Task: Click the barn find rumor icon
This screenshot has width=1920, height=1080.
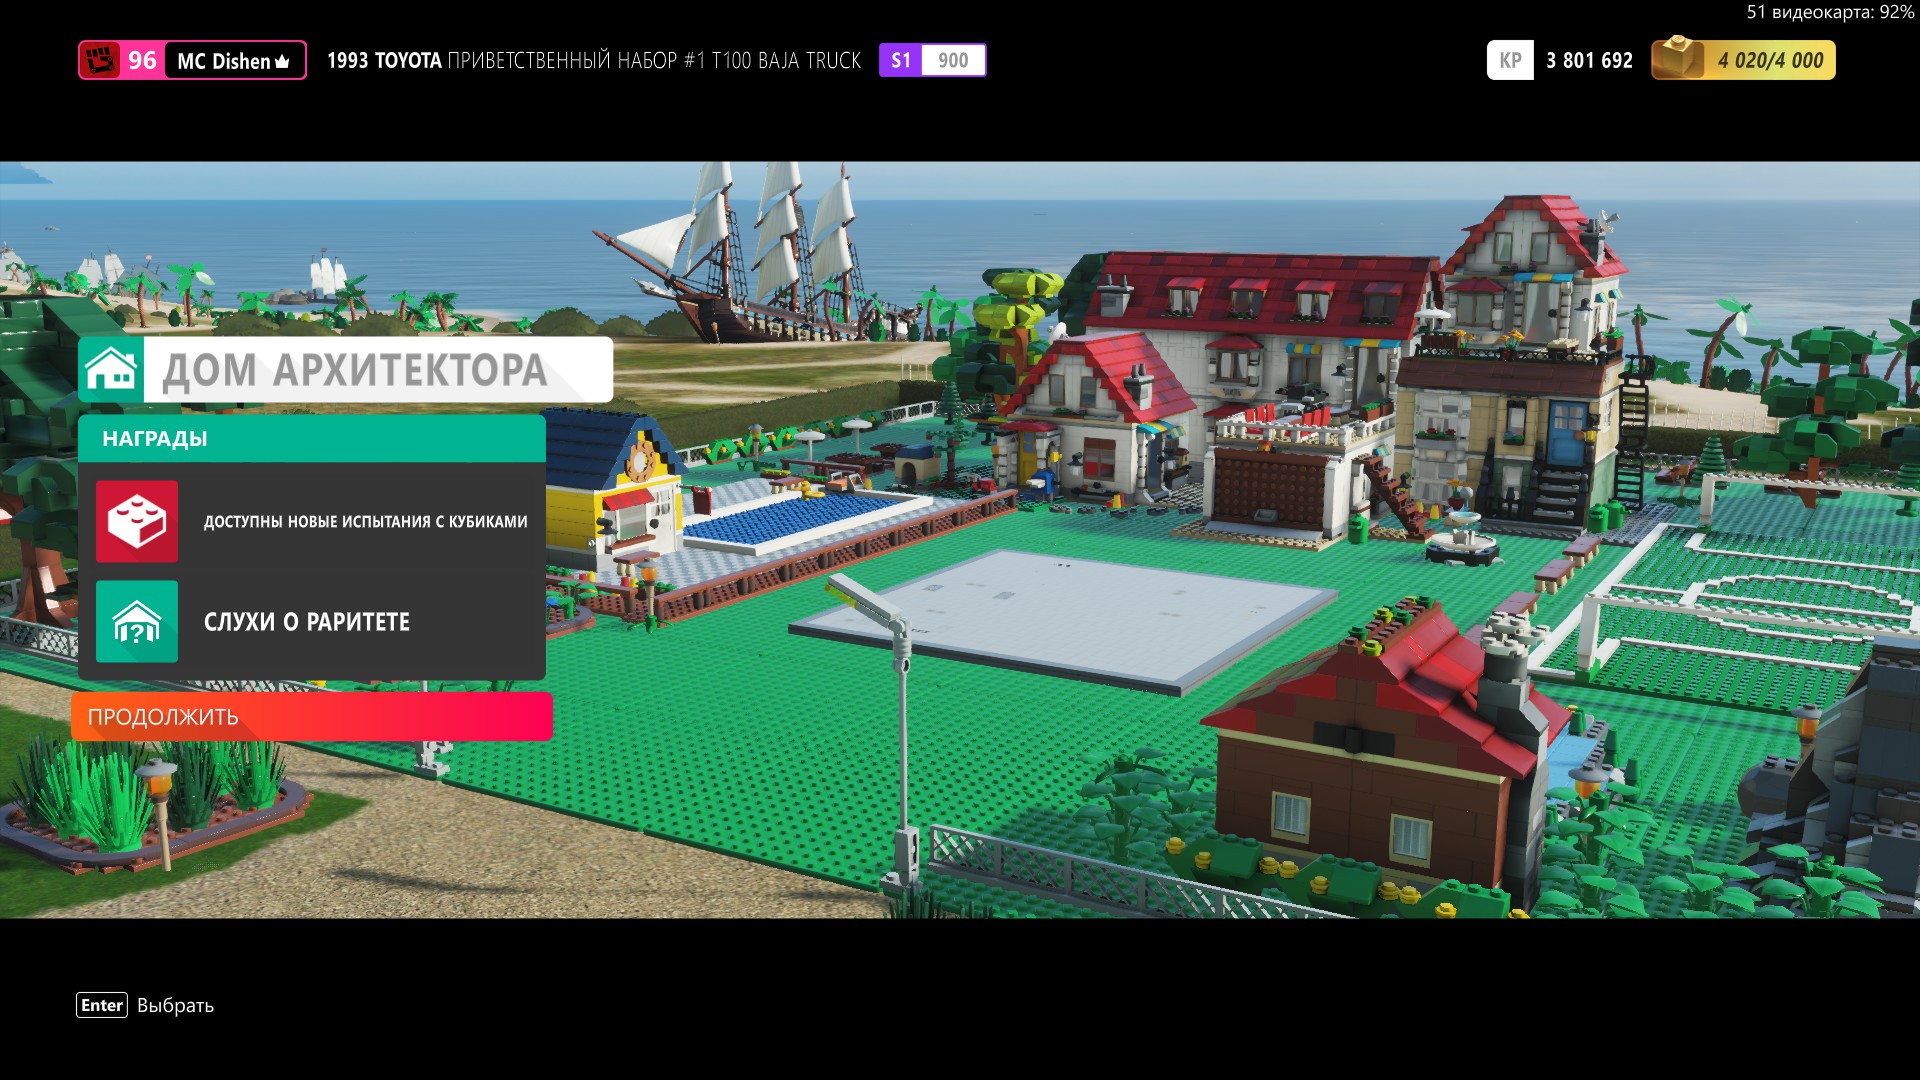Action: point(137,621)
